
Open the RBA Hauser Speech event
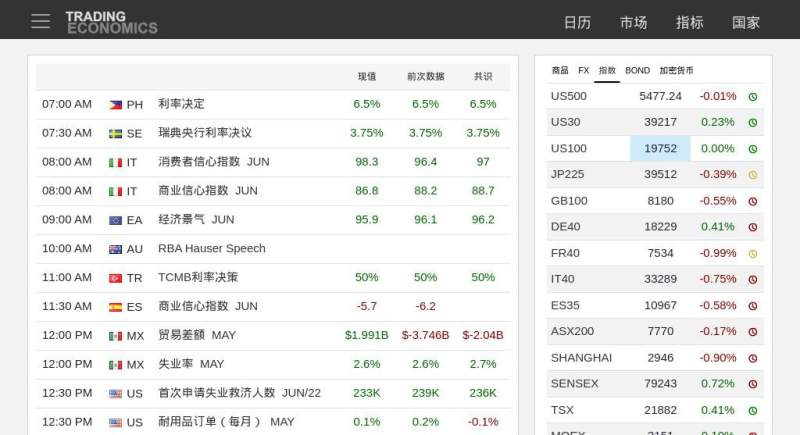point(212,248)
